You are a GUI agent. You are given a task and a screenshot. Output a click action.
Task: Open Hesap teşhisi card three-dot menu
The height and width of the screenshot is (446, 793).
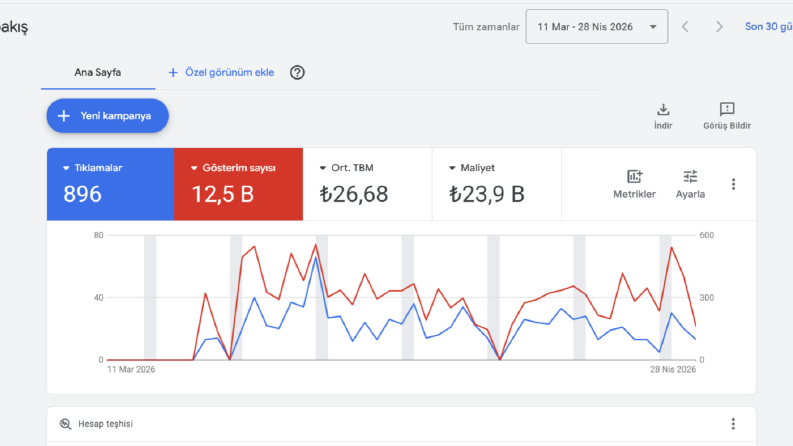[733, 424]
